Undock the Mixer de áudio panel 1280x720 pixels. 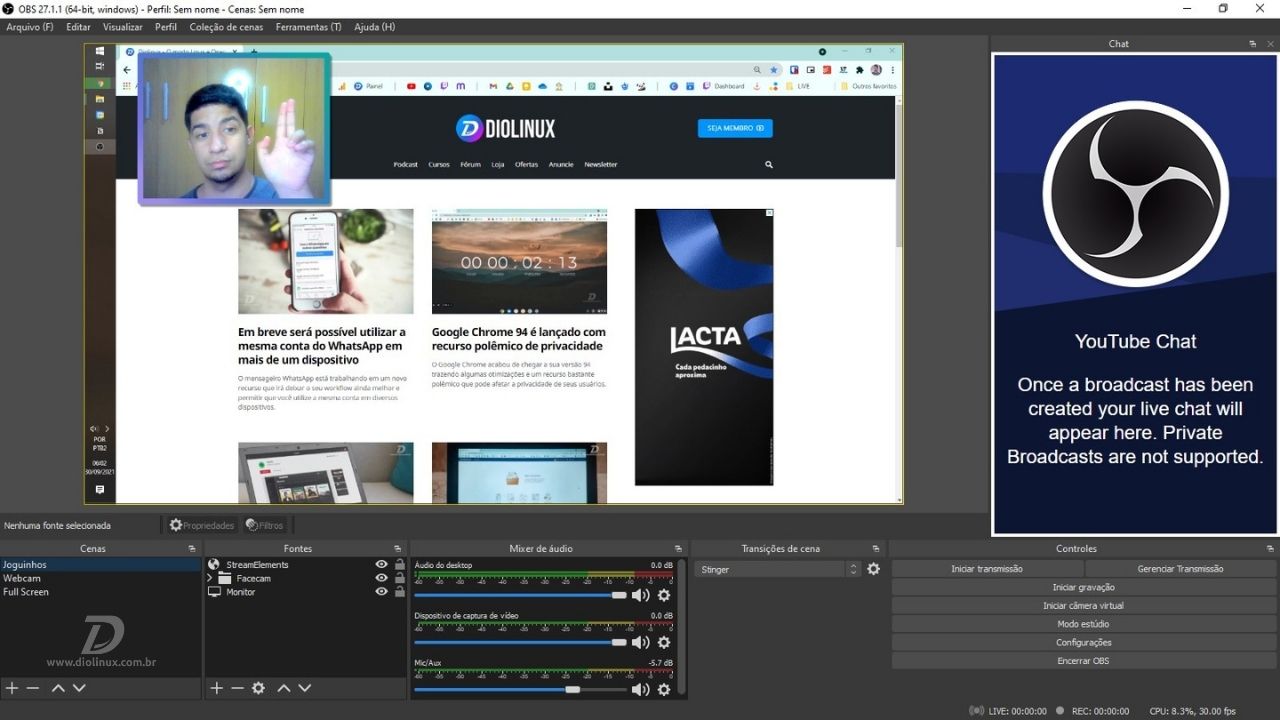point(678,549)
